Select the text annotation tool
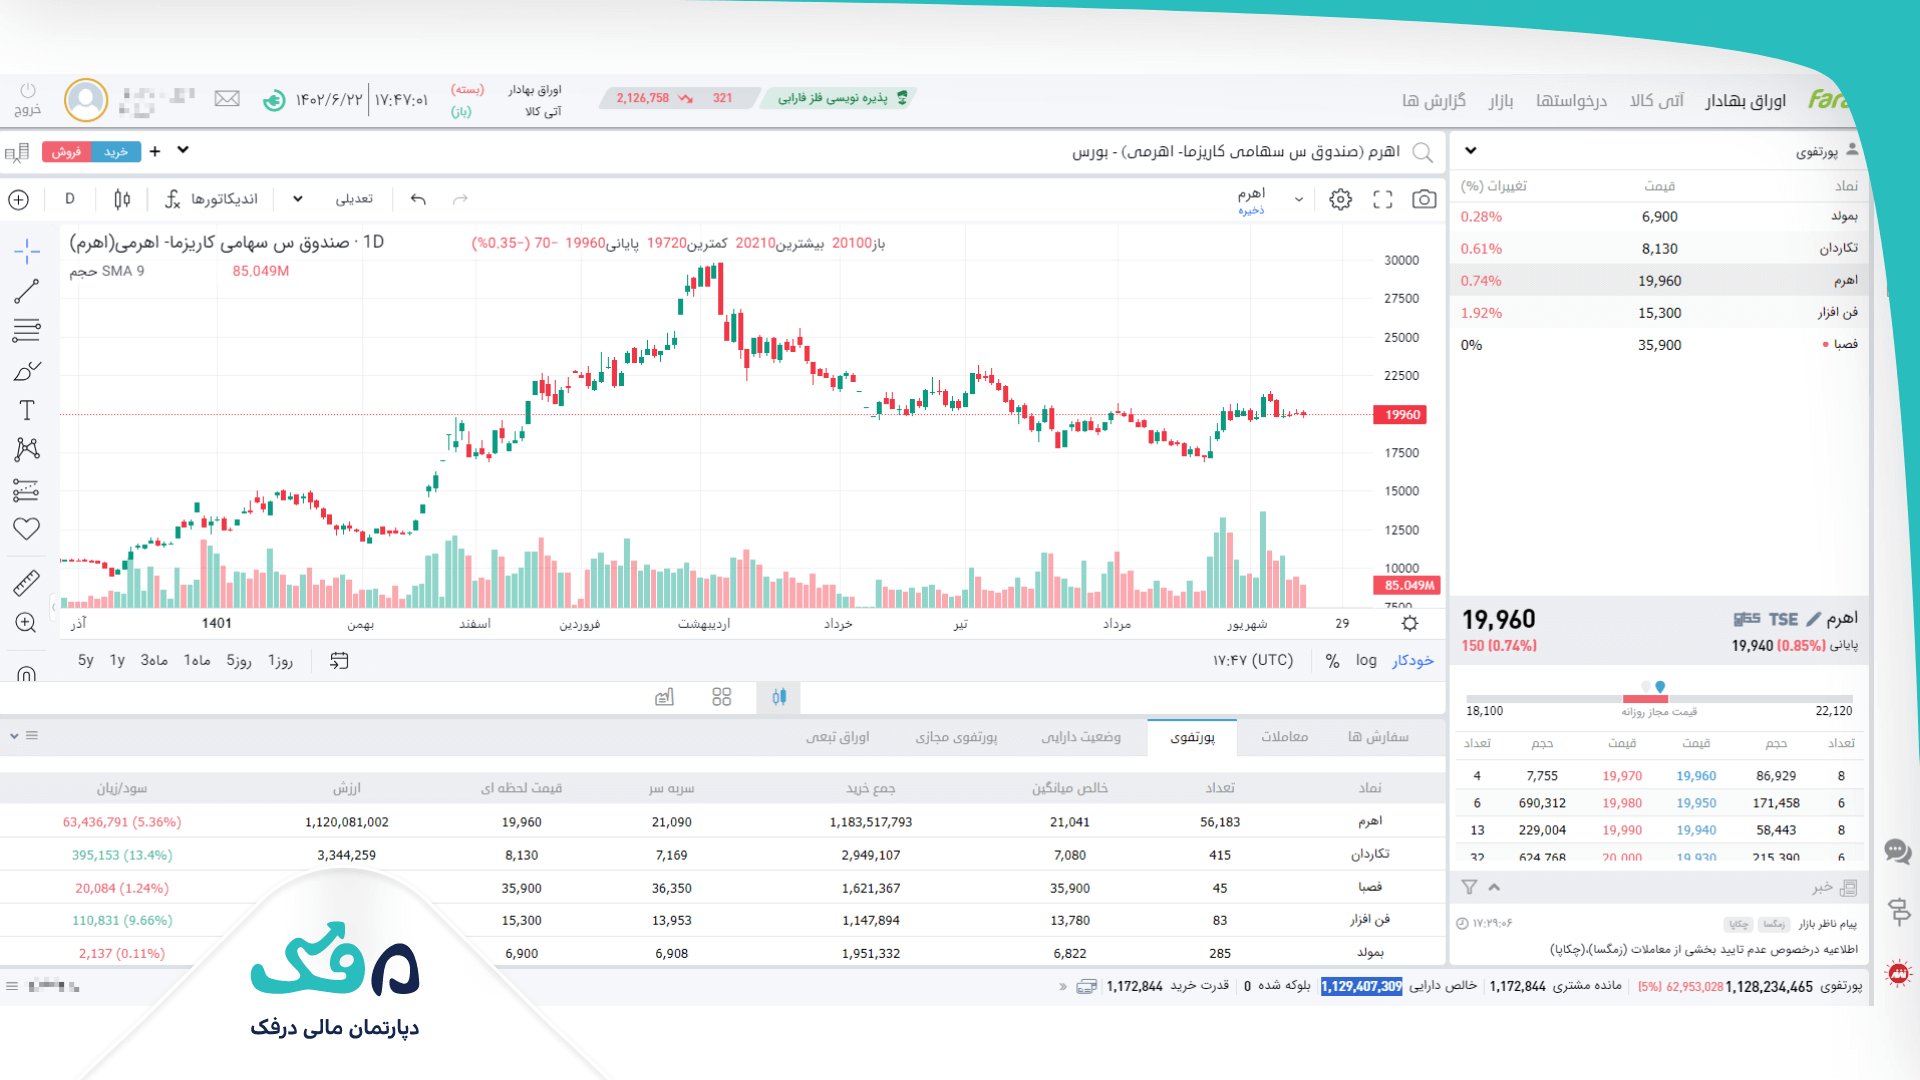The width and height of the screenshot is (1920, 1080). pyautogui.click(x=27, y=410)
